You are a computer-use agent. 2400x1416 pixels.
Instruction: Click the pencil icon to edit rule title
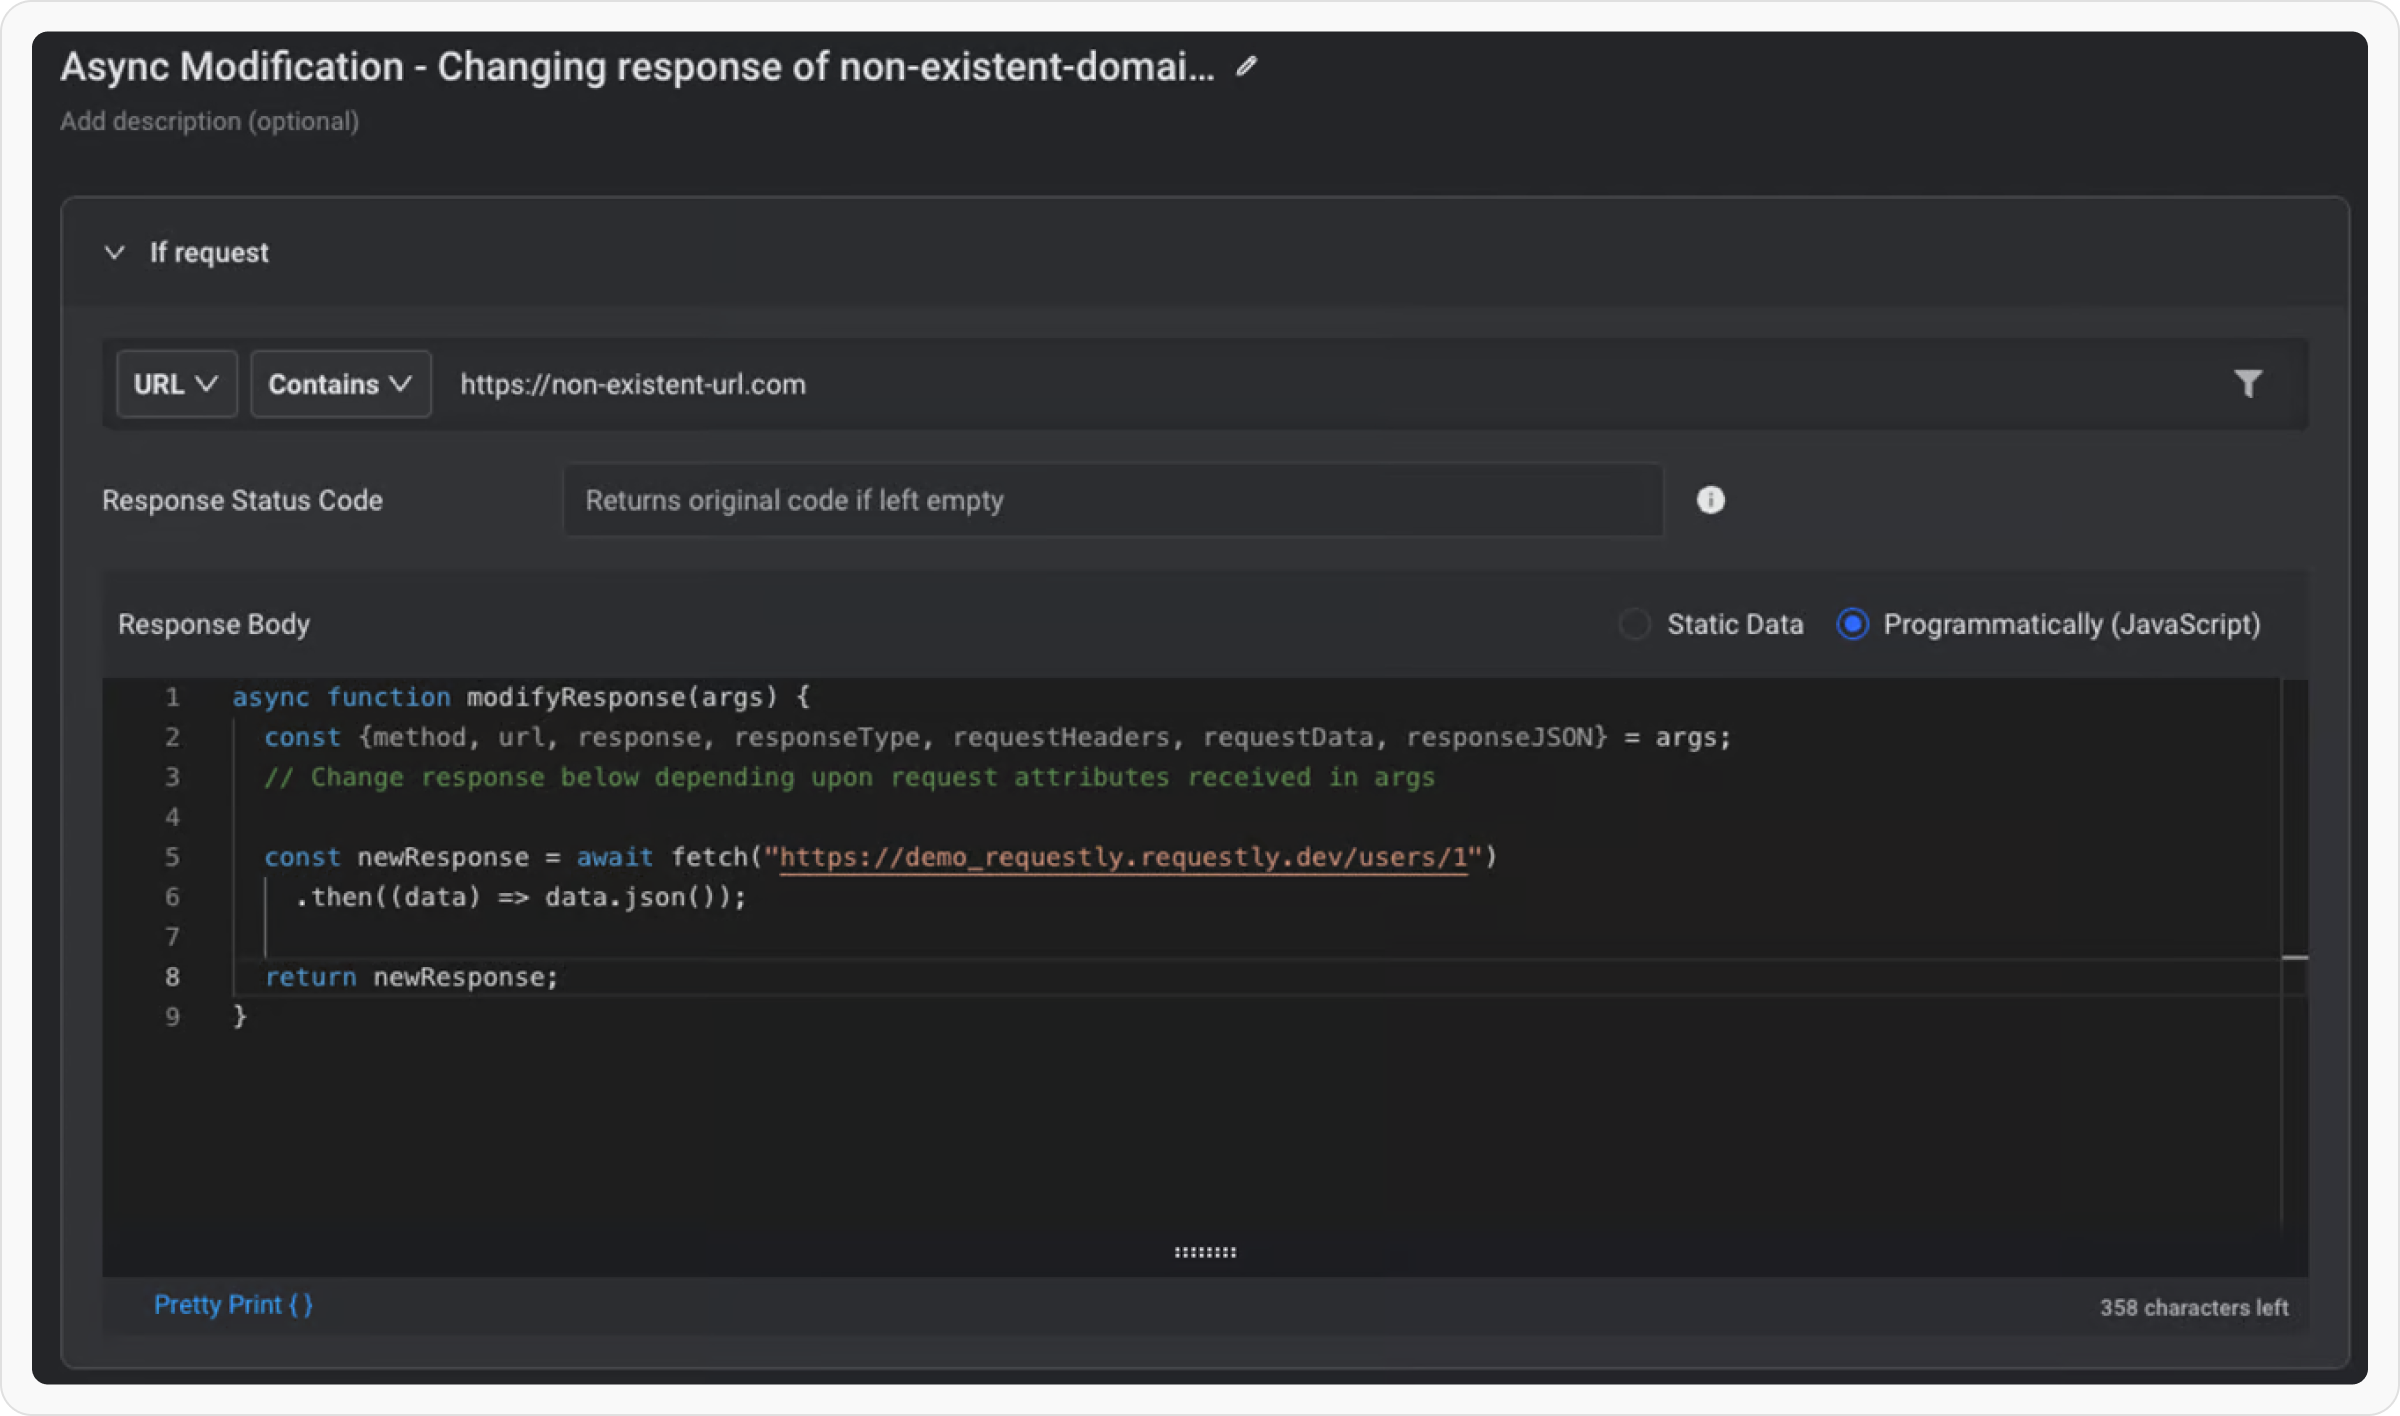tap(1245, 67)
